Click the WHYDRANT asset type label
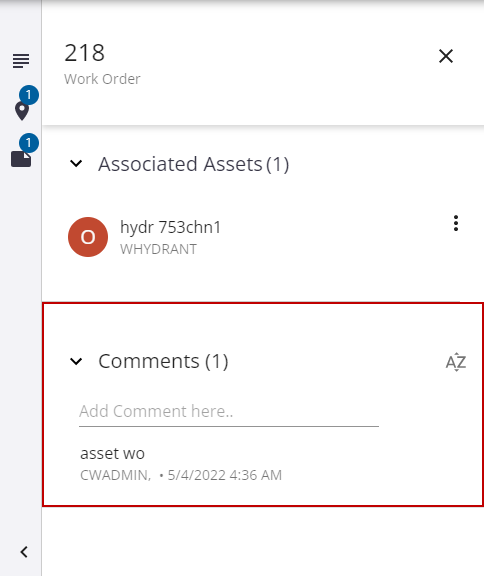484x576 pixels. pos(158,249)
